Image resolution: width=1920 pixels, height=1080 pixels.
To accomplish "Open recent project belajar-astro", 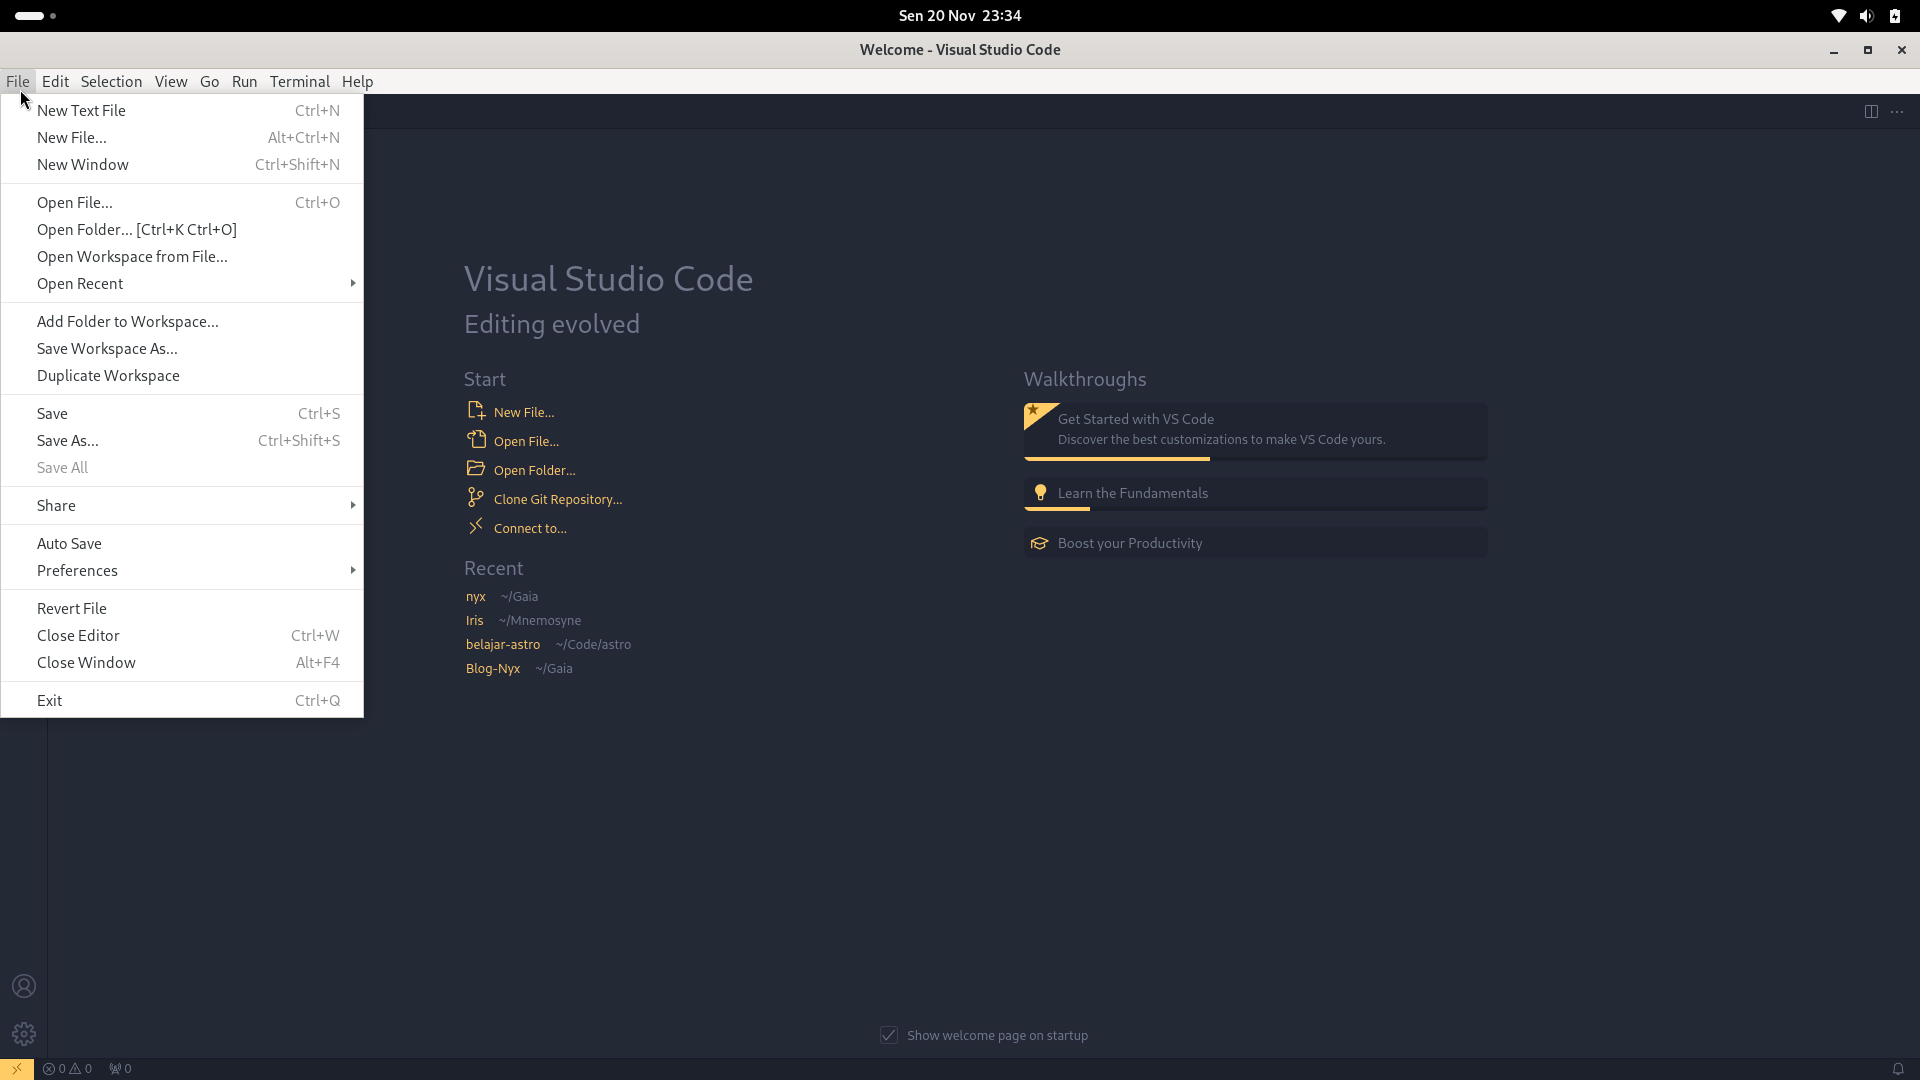I will [502, 644].
